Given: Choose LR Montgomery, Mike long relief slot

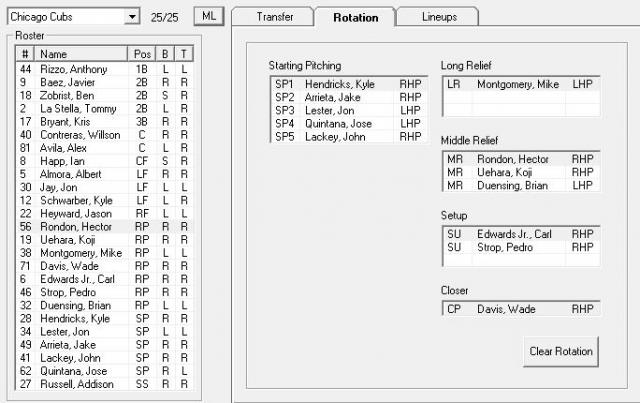Looking at the screenshot, I should [x=520, y=85].
